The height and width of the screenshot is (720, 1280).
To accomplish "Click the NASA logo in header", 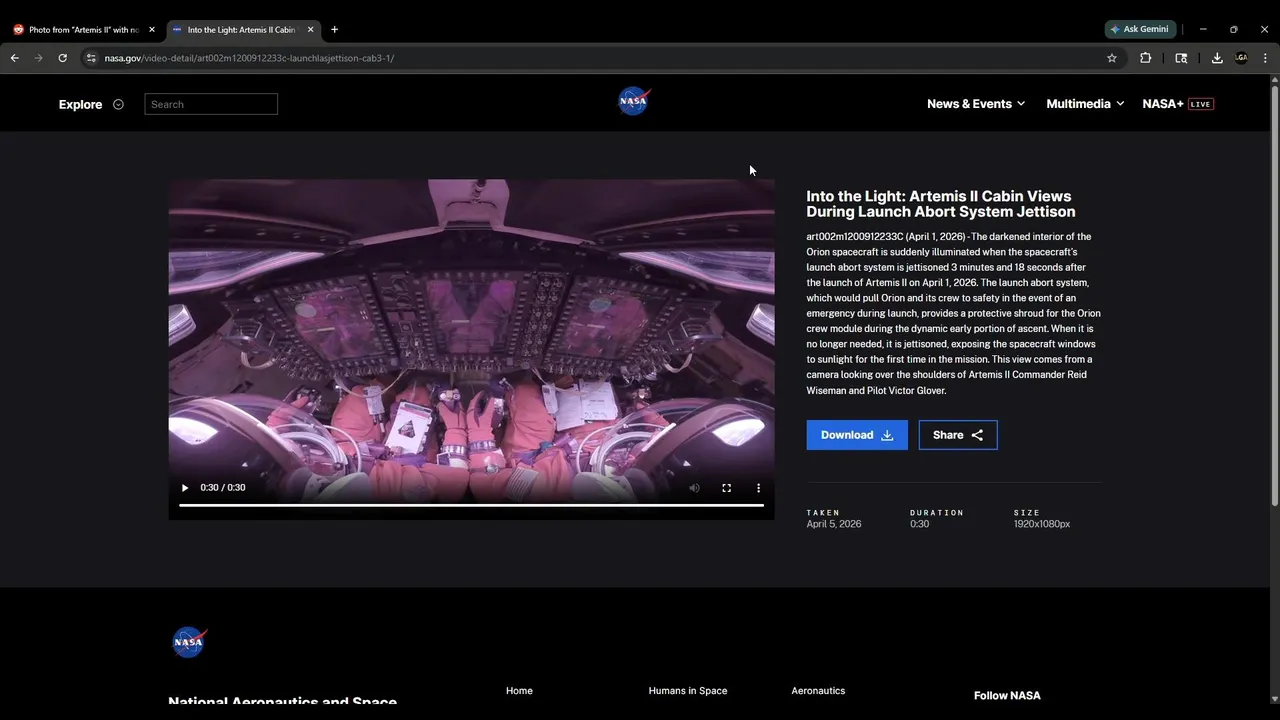I will (x=634, y=101).
